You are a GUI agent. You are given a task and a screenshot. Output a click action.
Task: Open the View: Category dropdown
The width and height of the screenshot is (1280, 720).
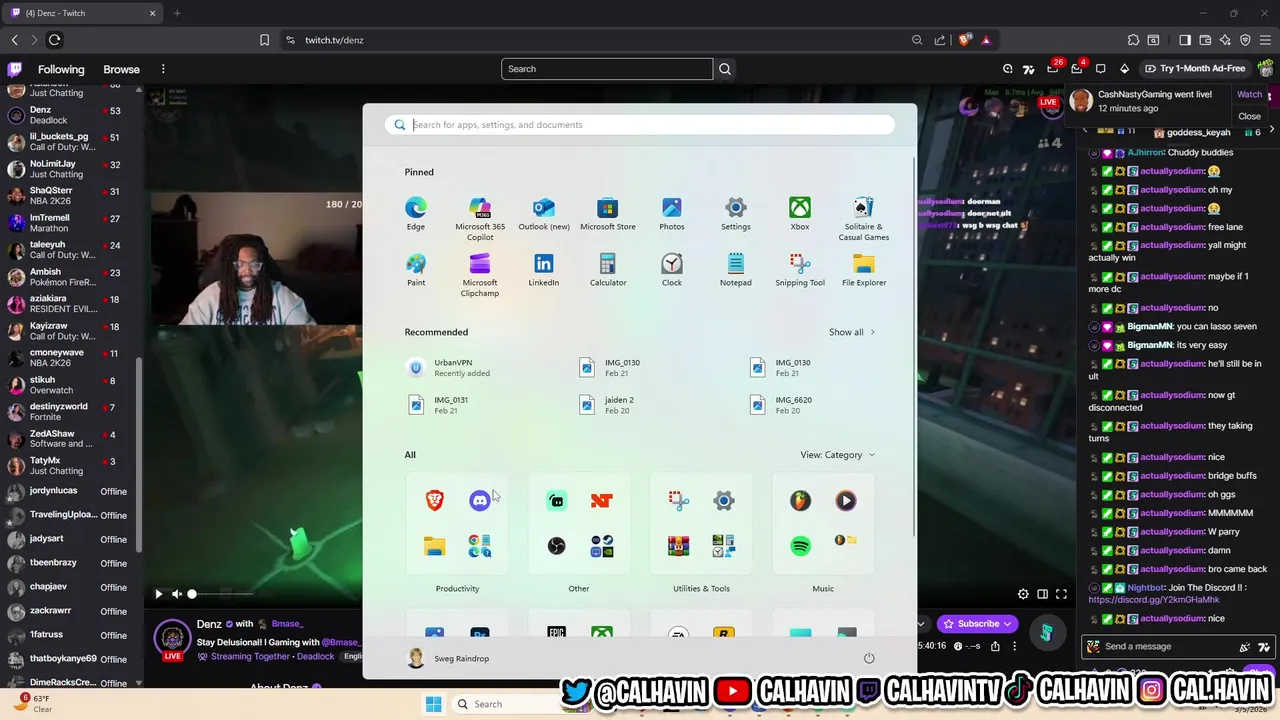tap(837, 455)
